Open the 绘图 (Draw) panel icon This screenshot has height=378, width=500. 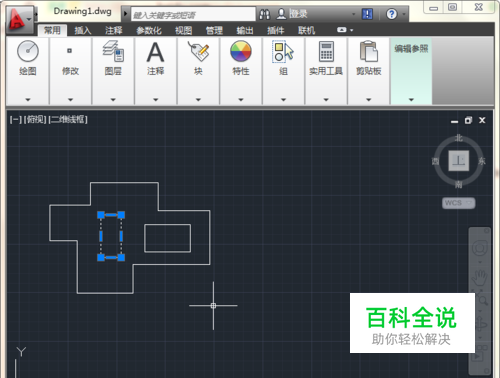click(28, 51)
